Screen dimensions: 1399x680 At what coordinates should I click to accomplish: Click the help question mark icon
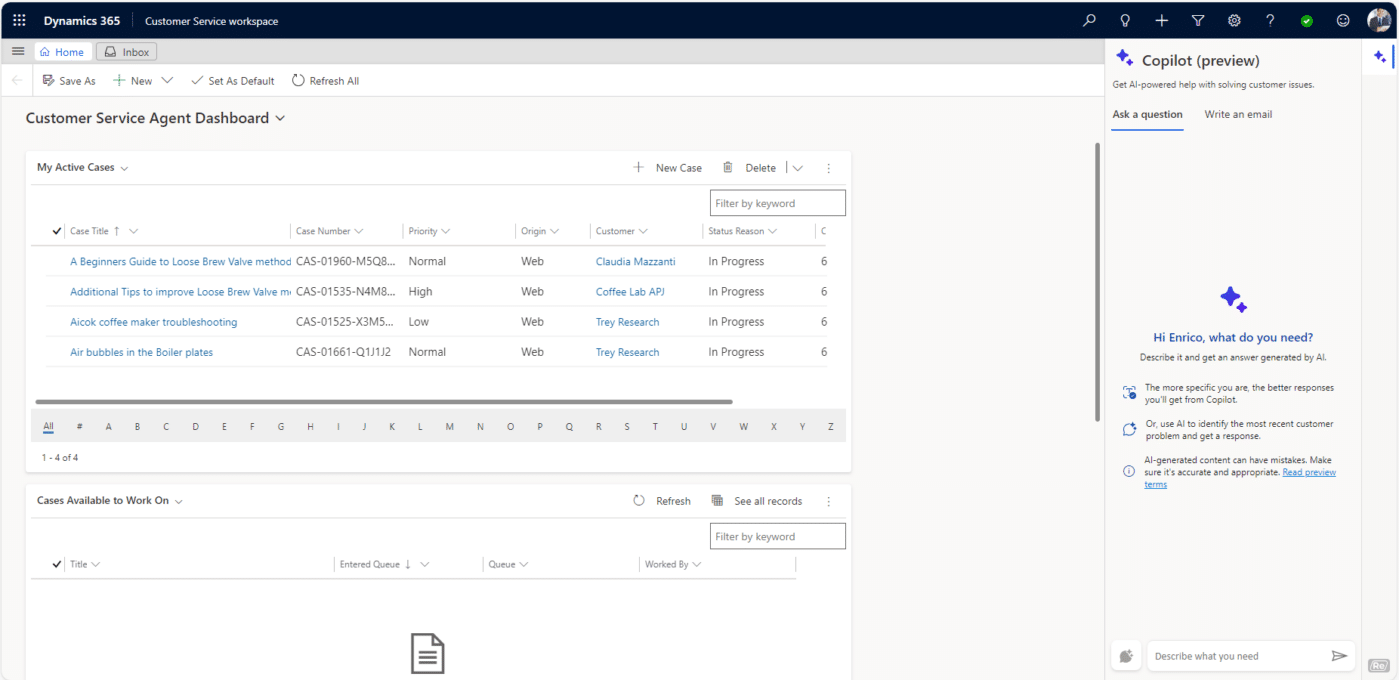click(1270, 20)
